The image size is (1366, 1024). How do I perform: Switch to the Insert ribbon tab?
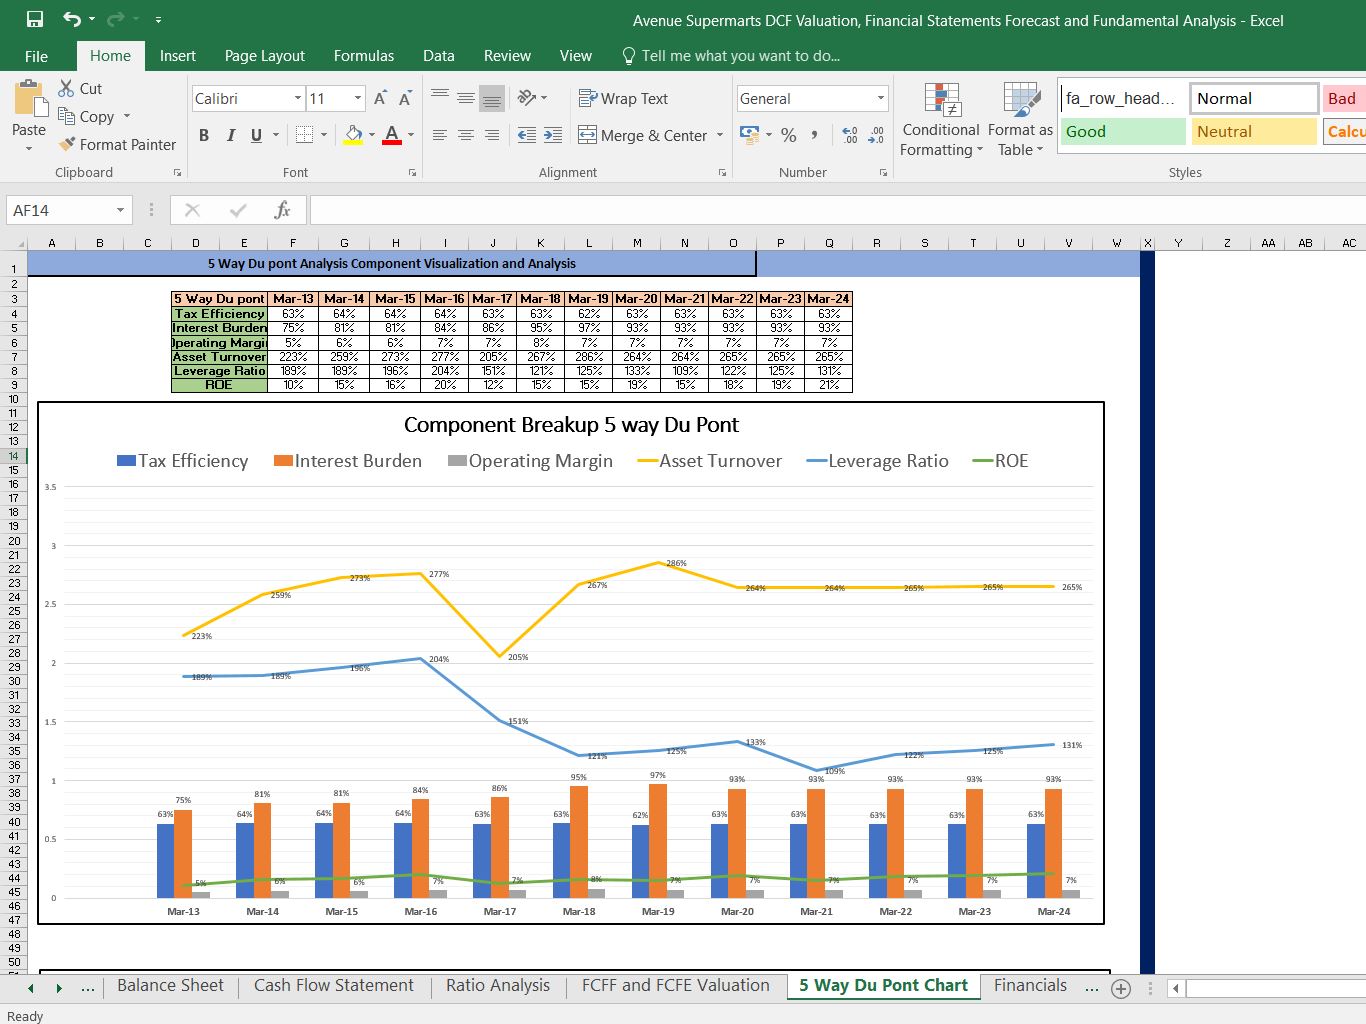click(x=178, y=56)
